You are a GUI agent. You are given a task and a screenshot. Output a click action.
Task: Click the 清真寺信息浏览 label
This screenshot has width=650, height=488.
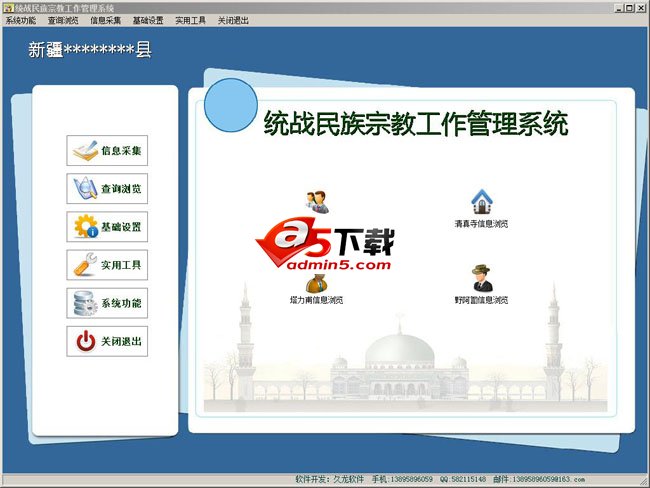[481, 224]
